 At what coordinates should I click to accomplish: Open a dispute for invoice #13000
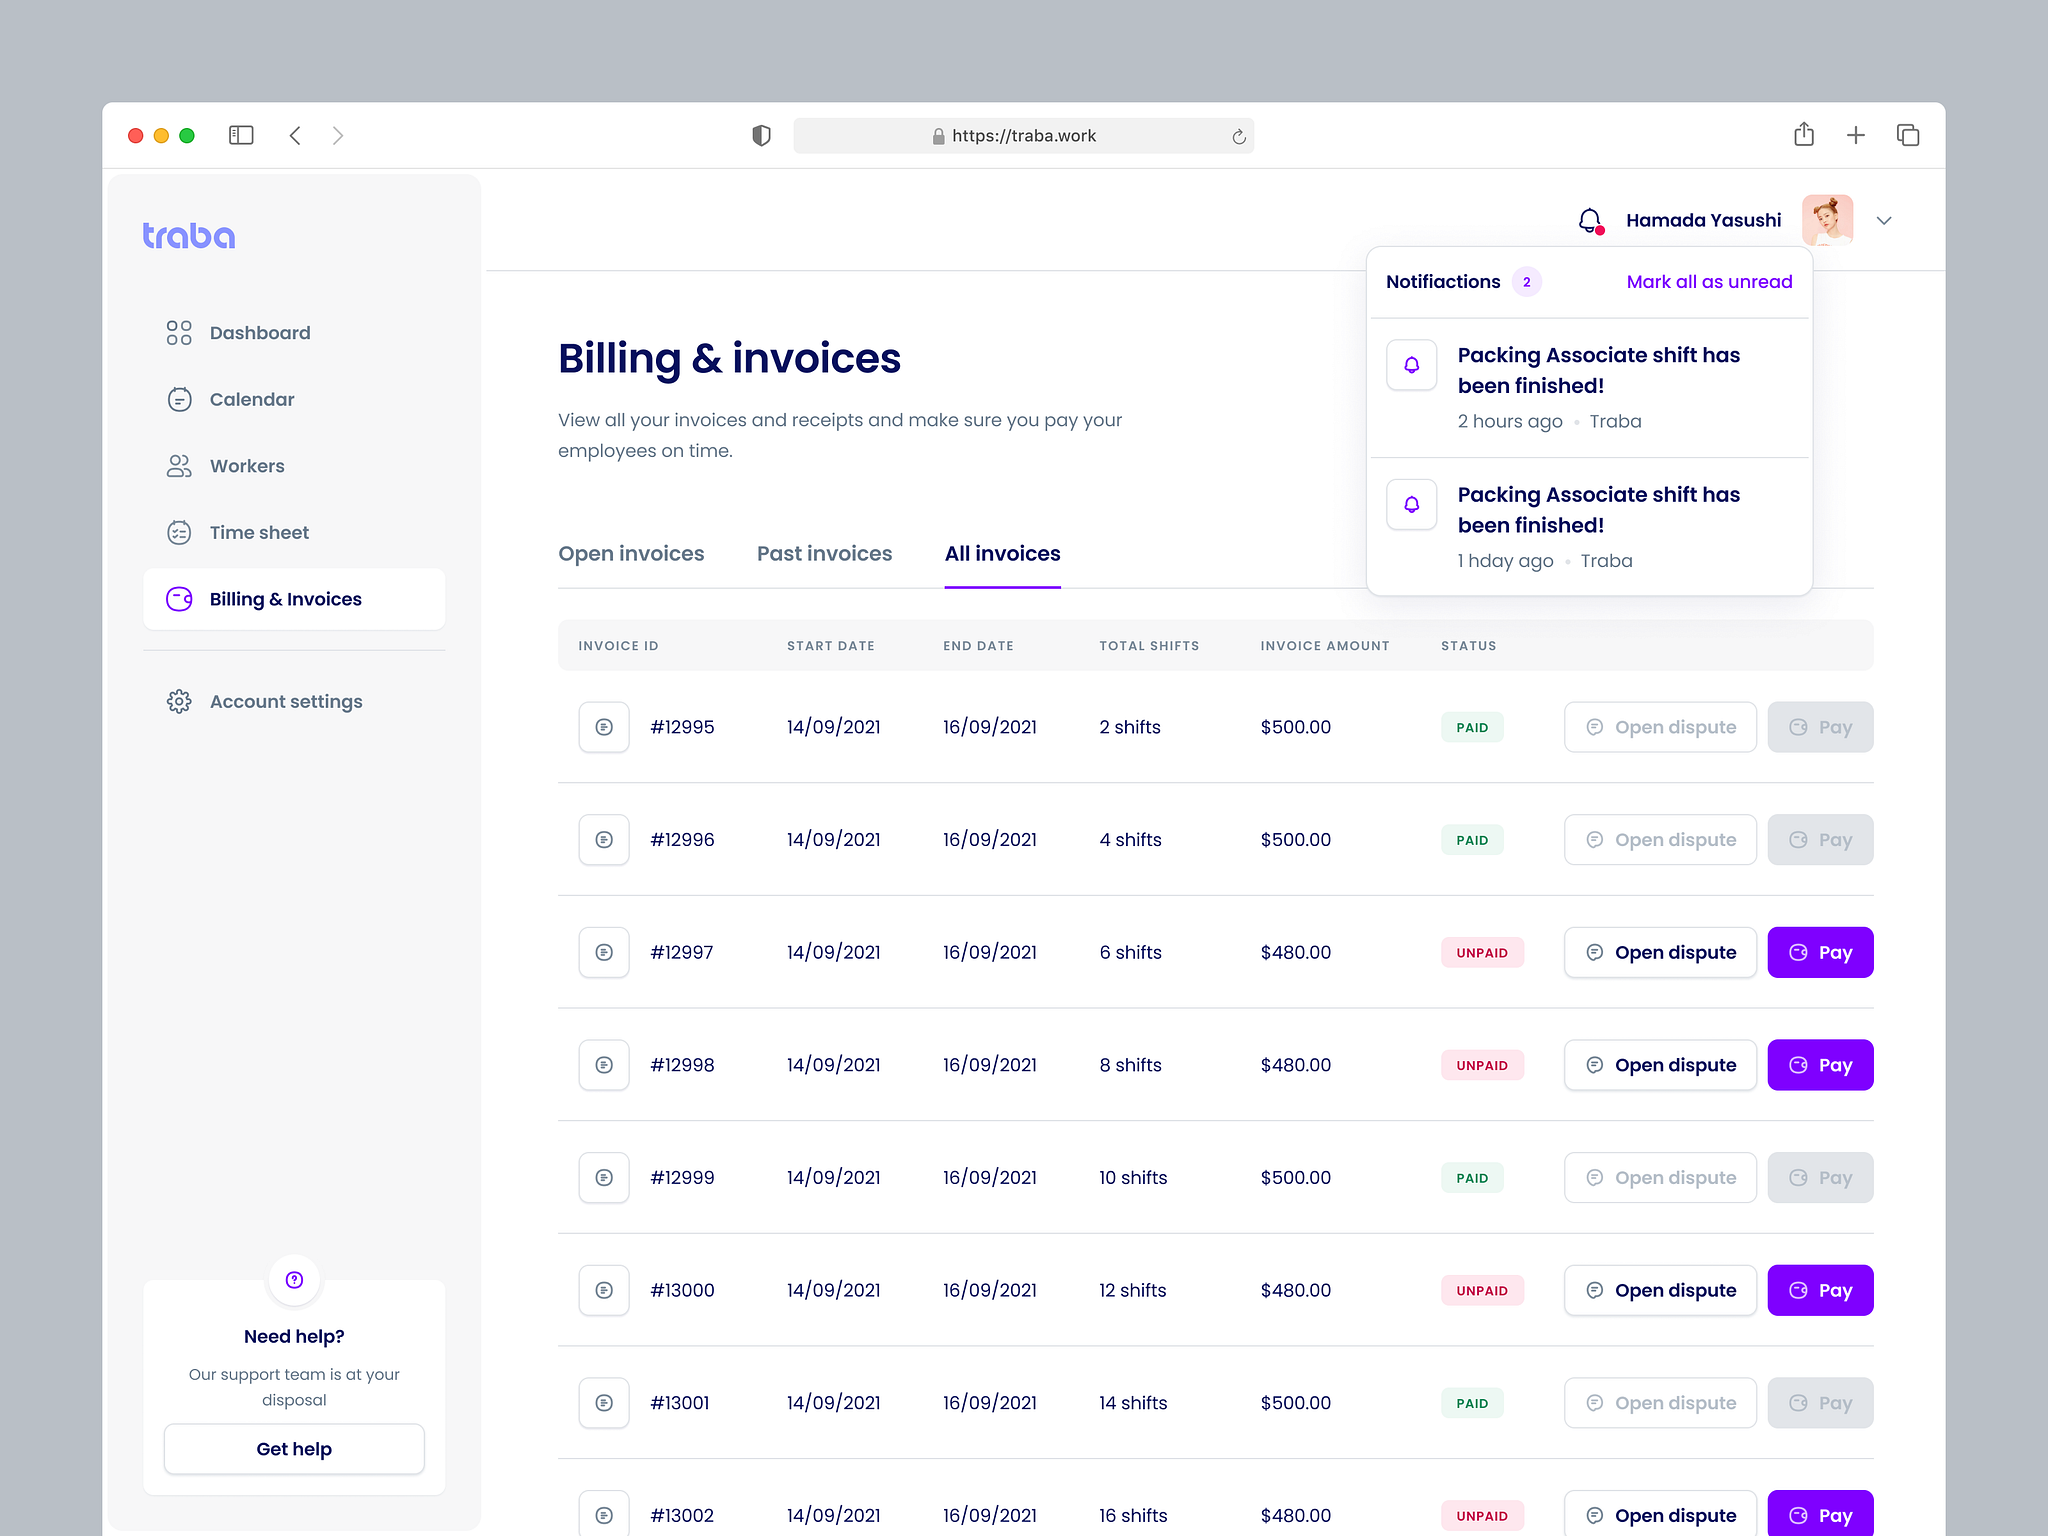point(1660,1290)
